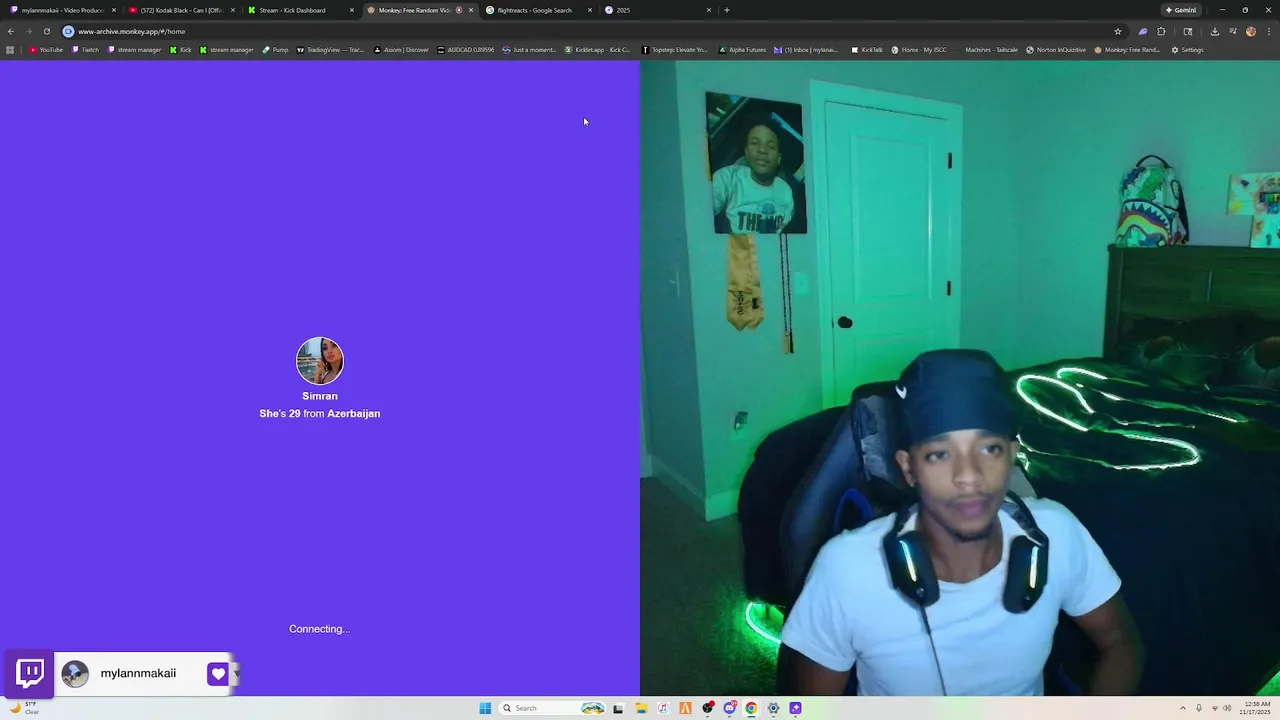The height and width of the screenshot is (720, 1280).
Task: Click the Gemini button
Action: coord(1181,10)
